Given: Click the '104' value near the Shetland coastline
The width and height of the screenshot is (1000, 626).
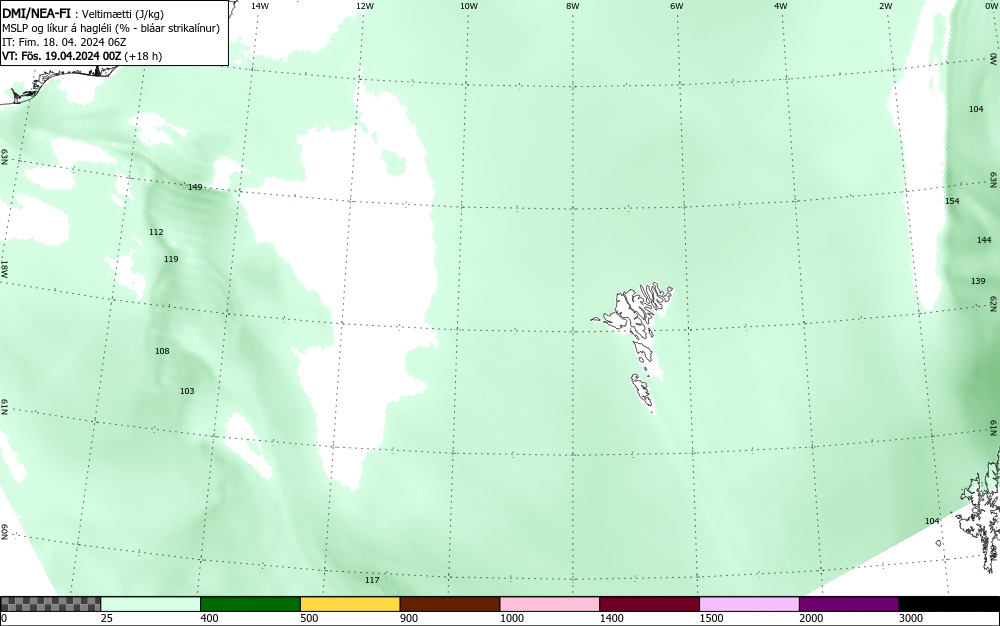Looking at the screenshot, I should (x=932, y=521).
